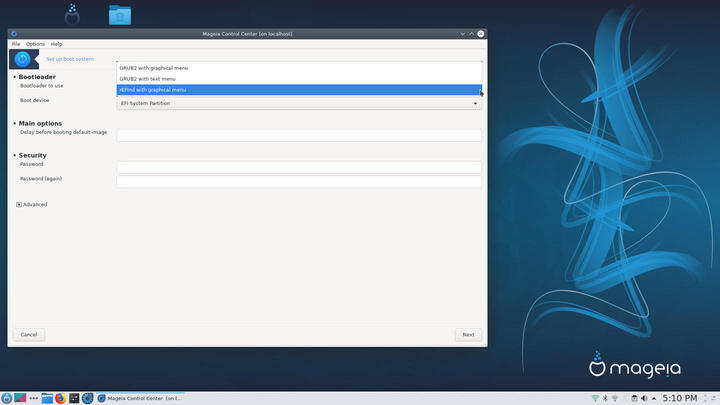Open the Mageia application launcher menu
The width and height of the screenshot is (720, 405).
click(x=6, y=398)
